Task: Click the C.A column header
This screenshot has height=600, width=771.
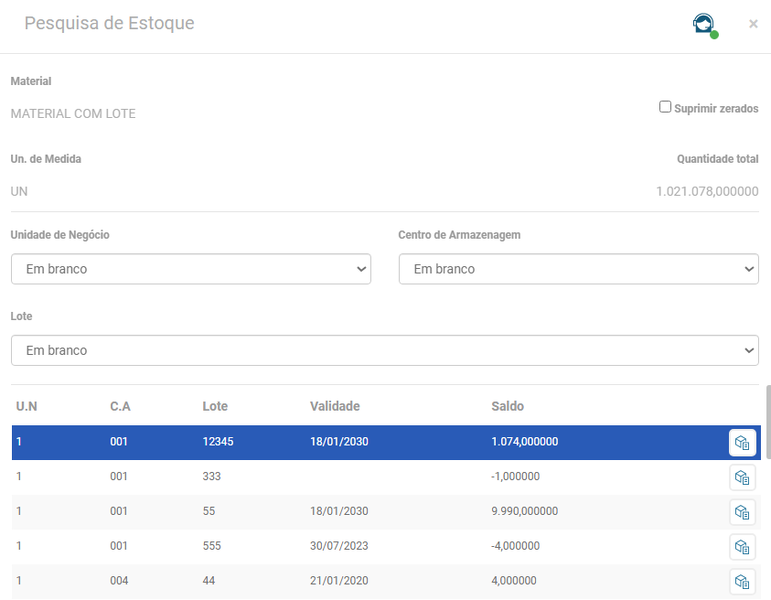Action: (120, 406)
